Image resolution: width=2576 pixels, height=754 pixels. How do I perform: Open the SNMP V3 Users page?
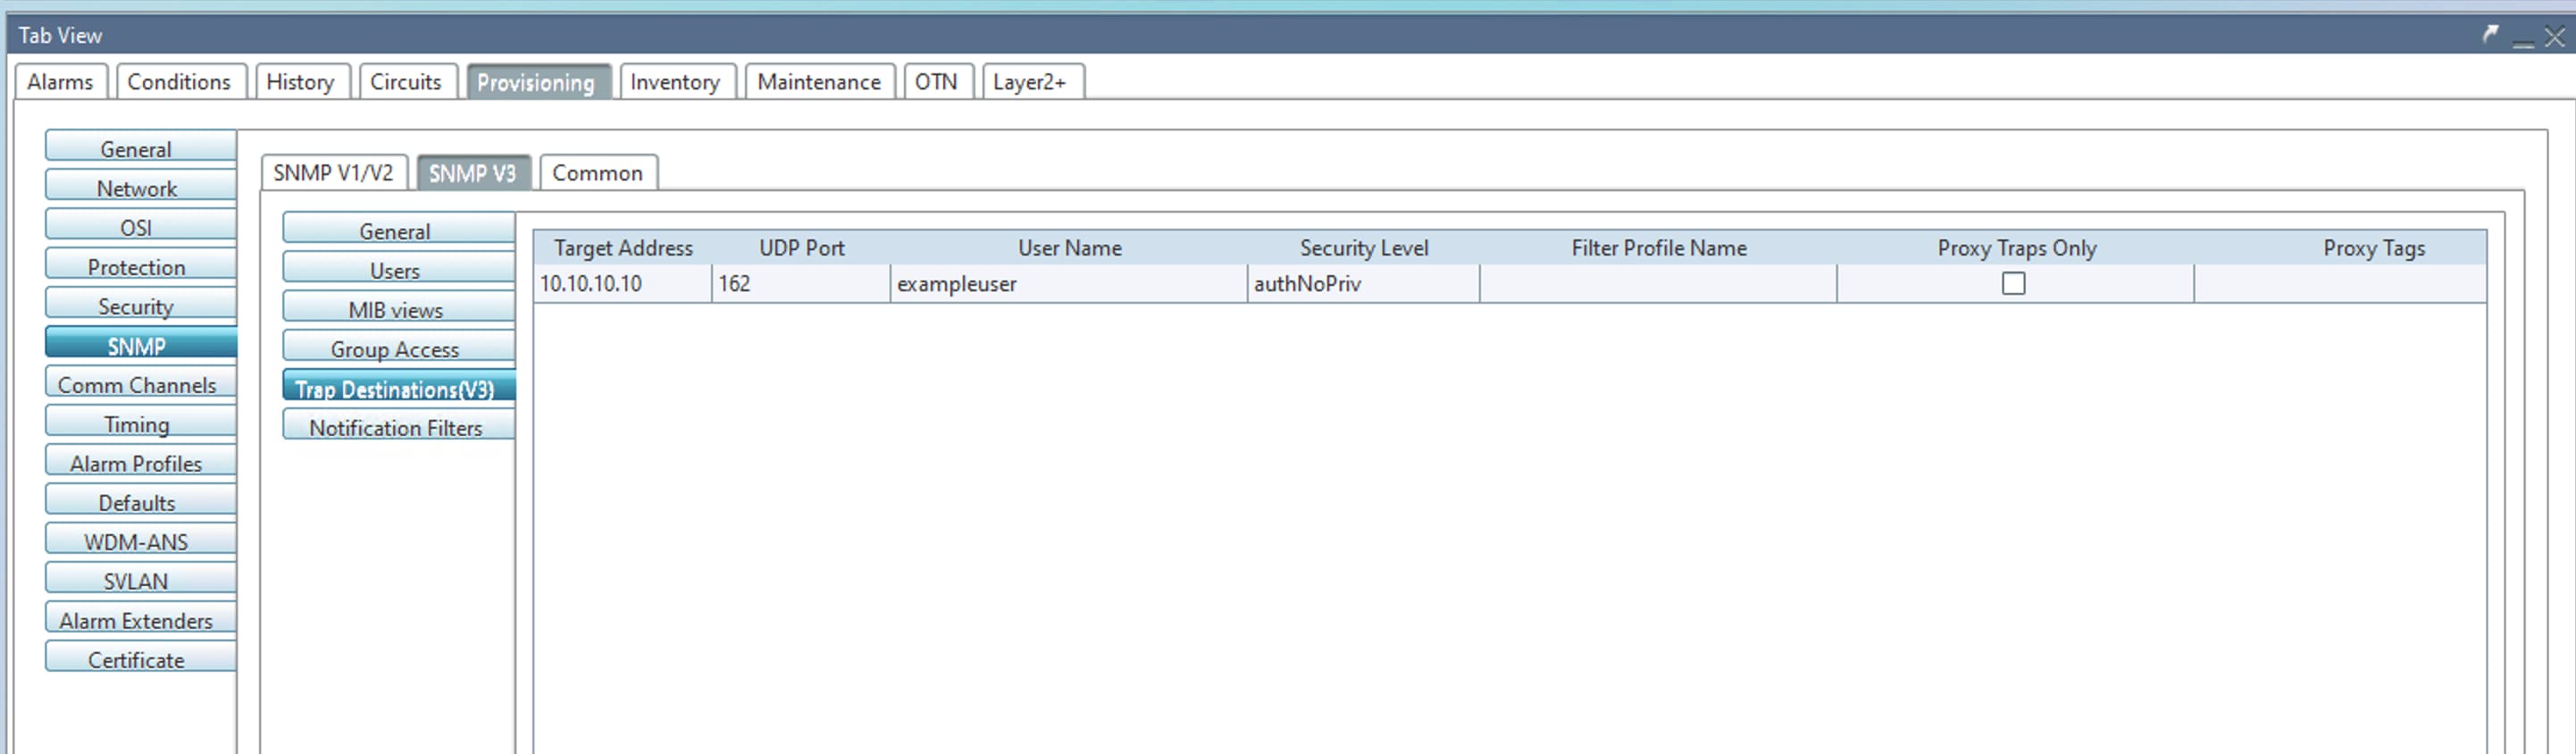coord(399,269)
